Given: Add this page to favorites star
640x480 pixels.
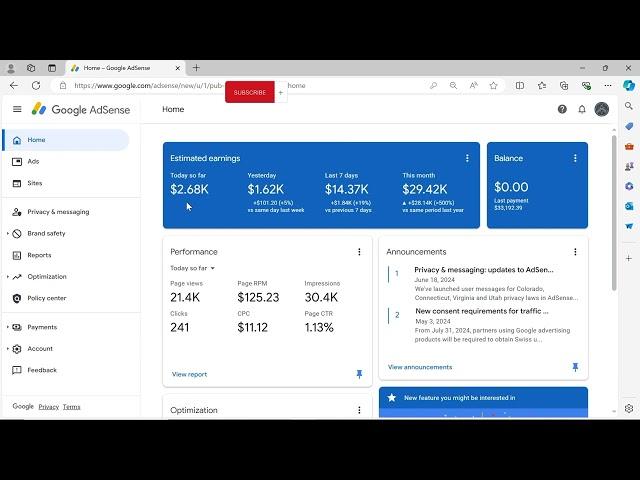Looking at the screenshot, I should click(493, 85).
